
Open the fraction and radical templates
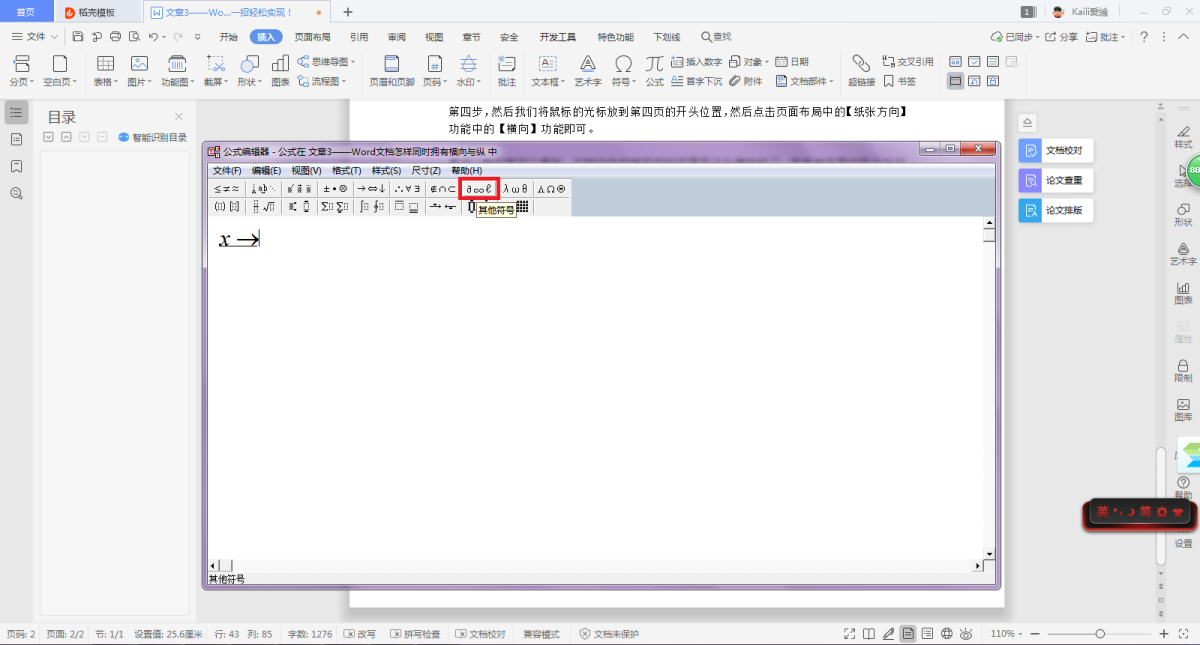pyautogui.click(x=262, y=207)
